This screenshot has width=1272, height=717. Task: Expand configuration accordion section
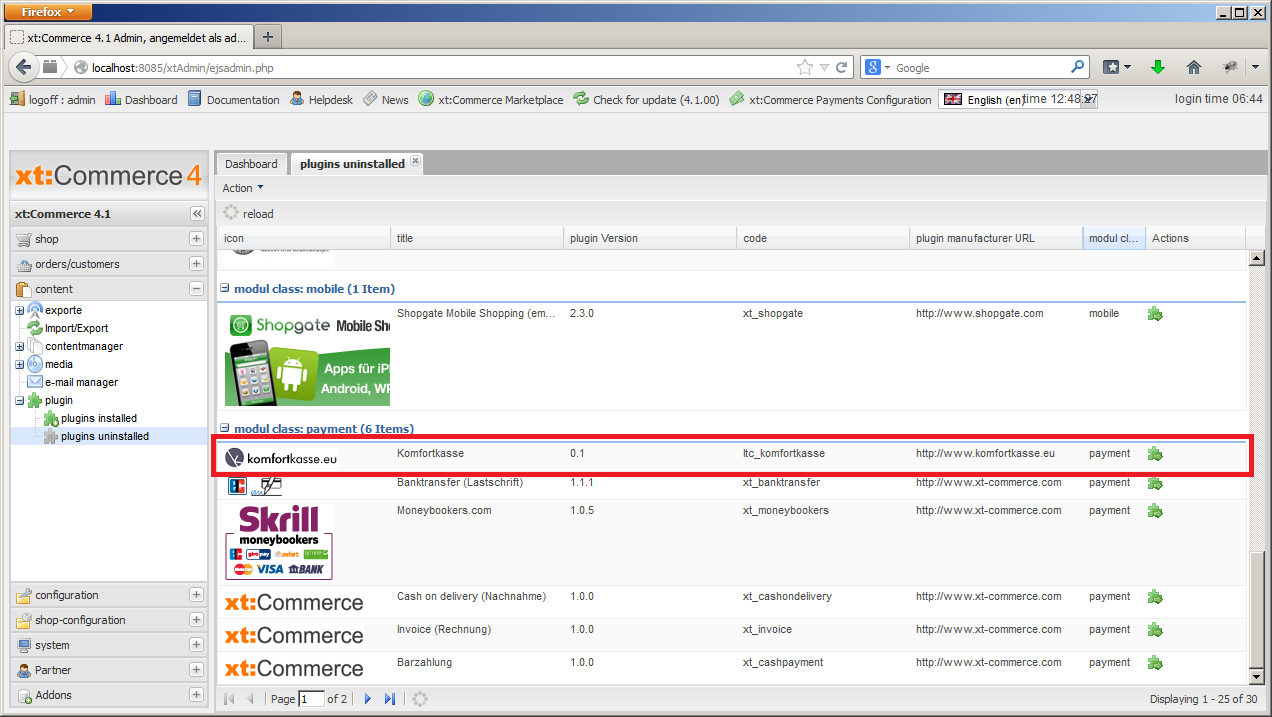tap(196, 595)
